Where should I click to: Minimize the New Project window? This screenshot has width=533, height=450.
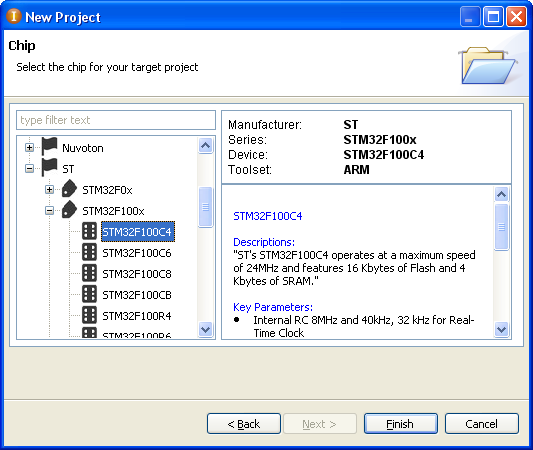click(x=469, y=16)
